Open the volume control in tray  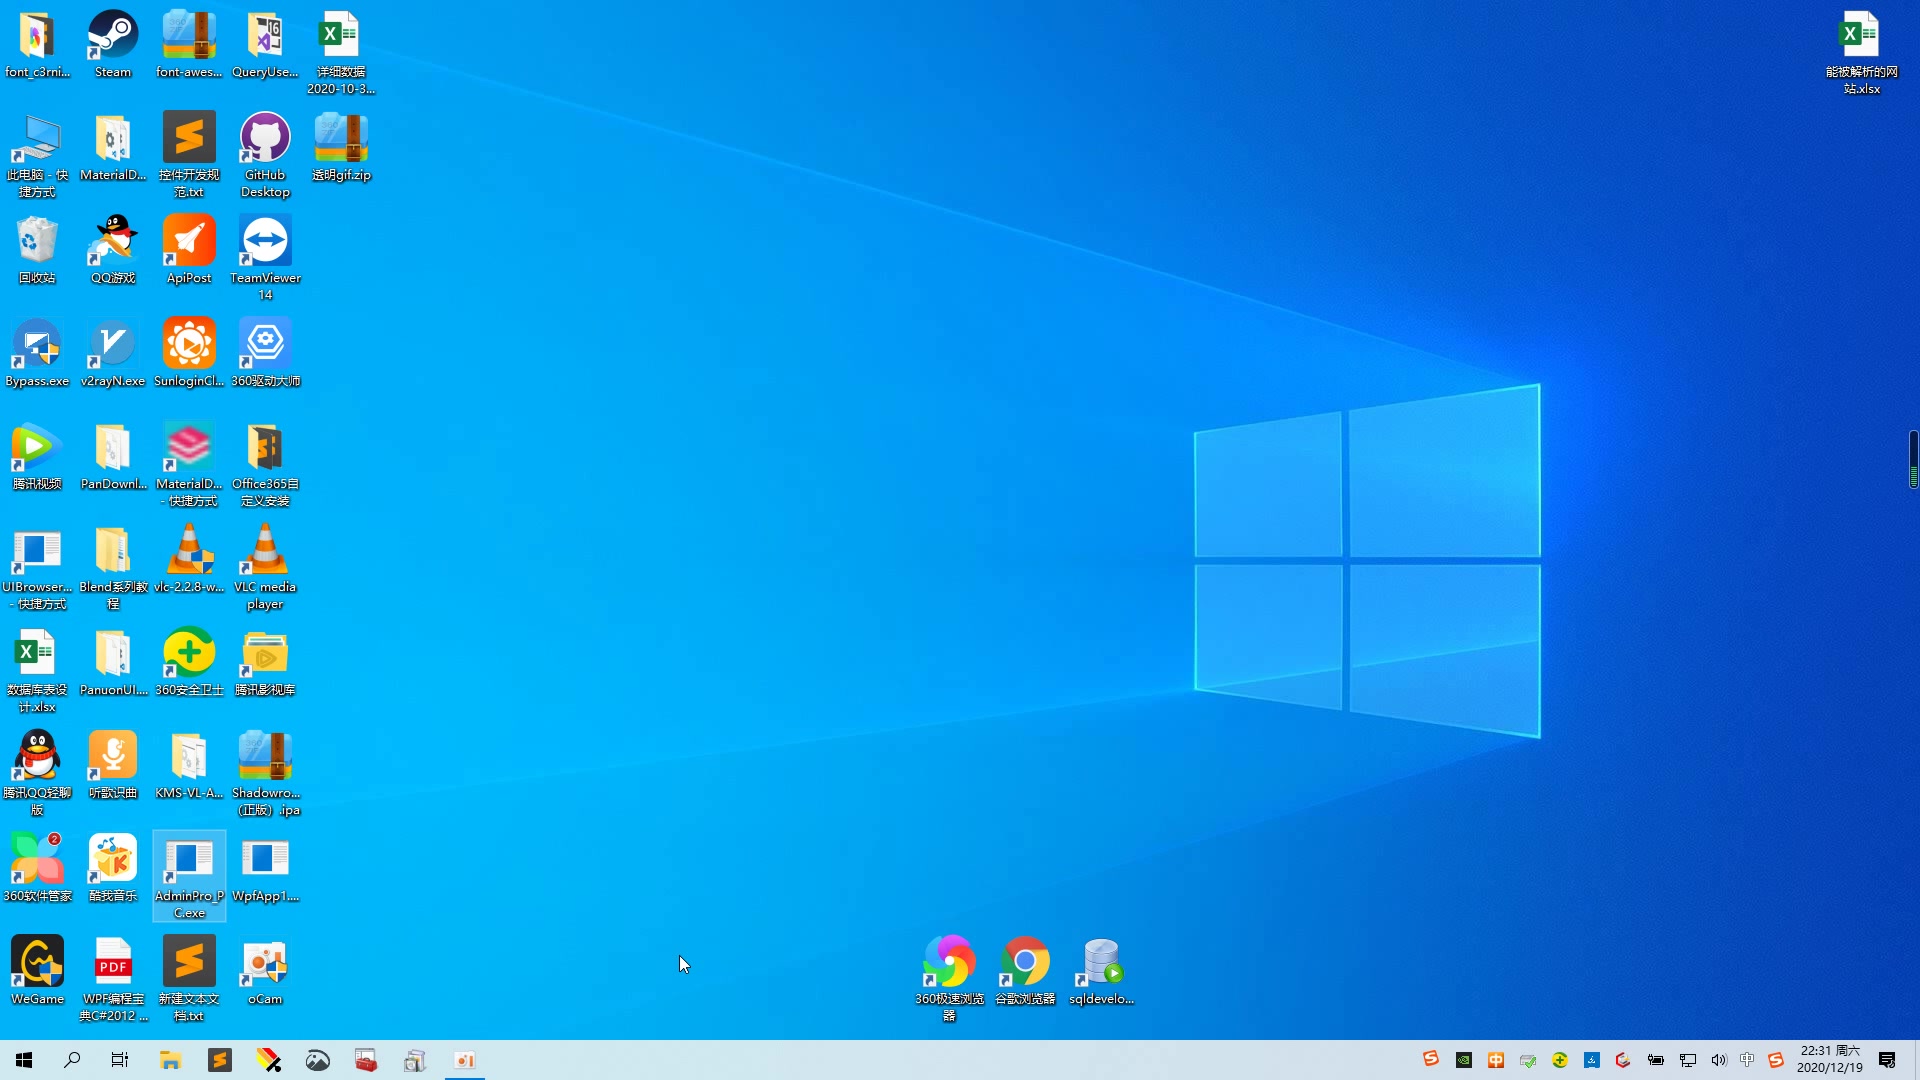point(1719,1060)
